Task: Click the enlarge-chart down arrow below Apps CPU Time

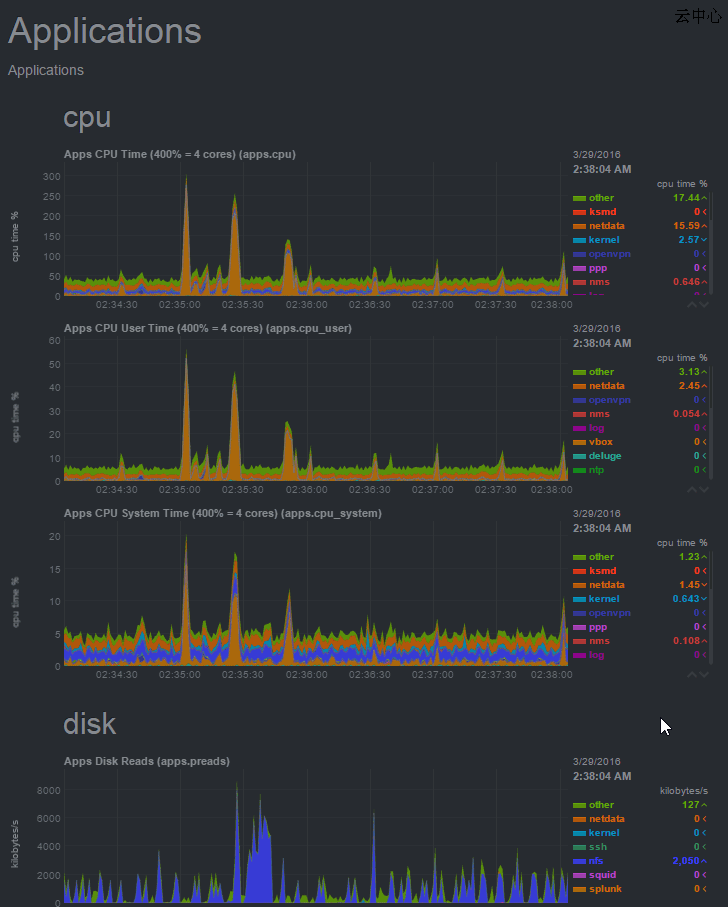Action: pos(704,305)
